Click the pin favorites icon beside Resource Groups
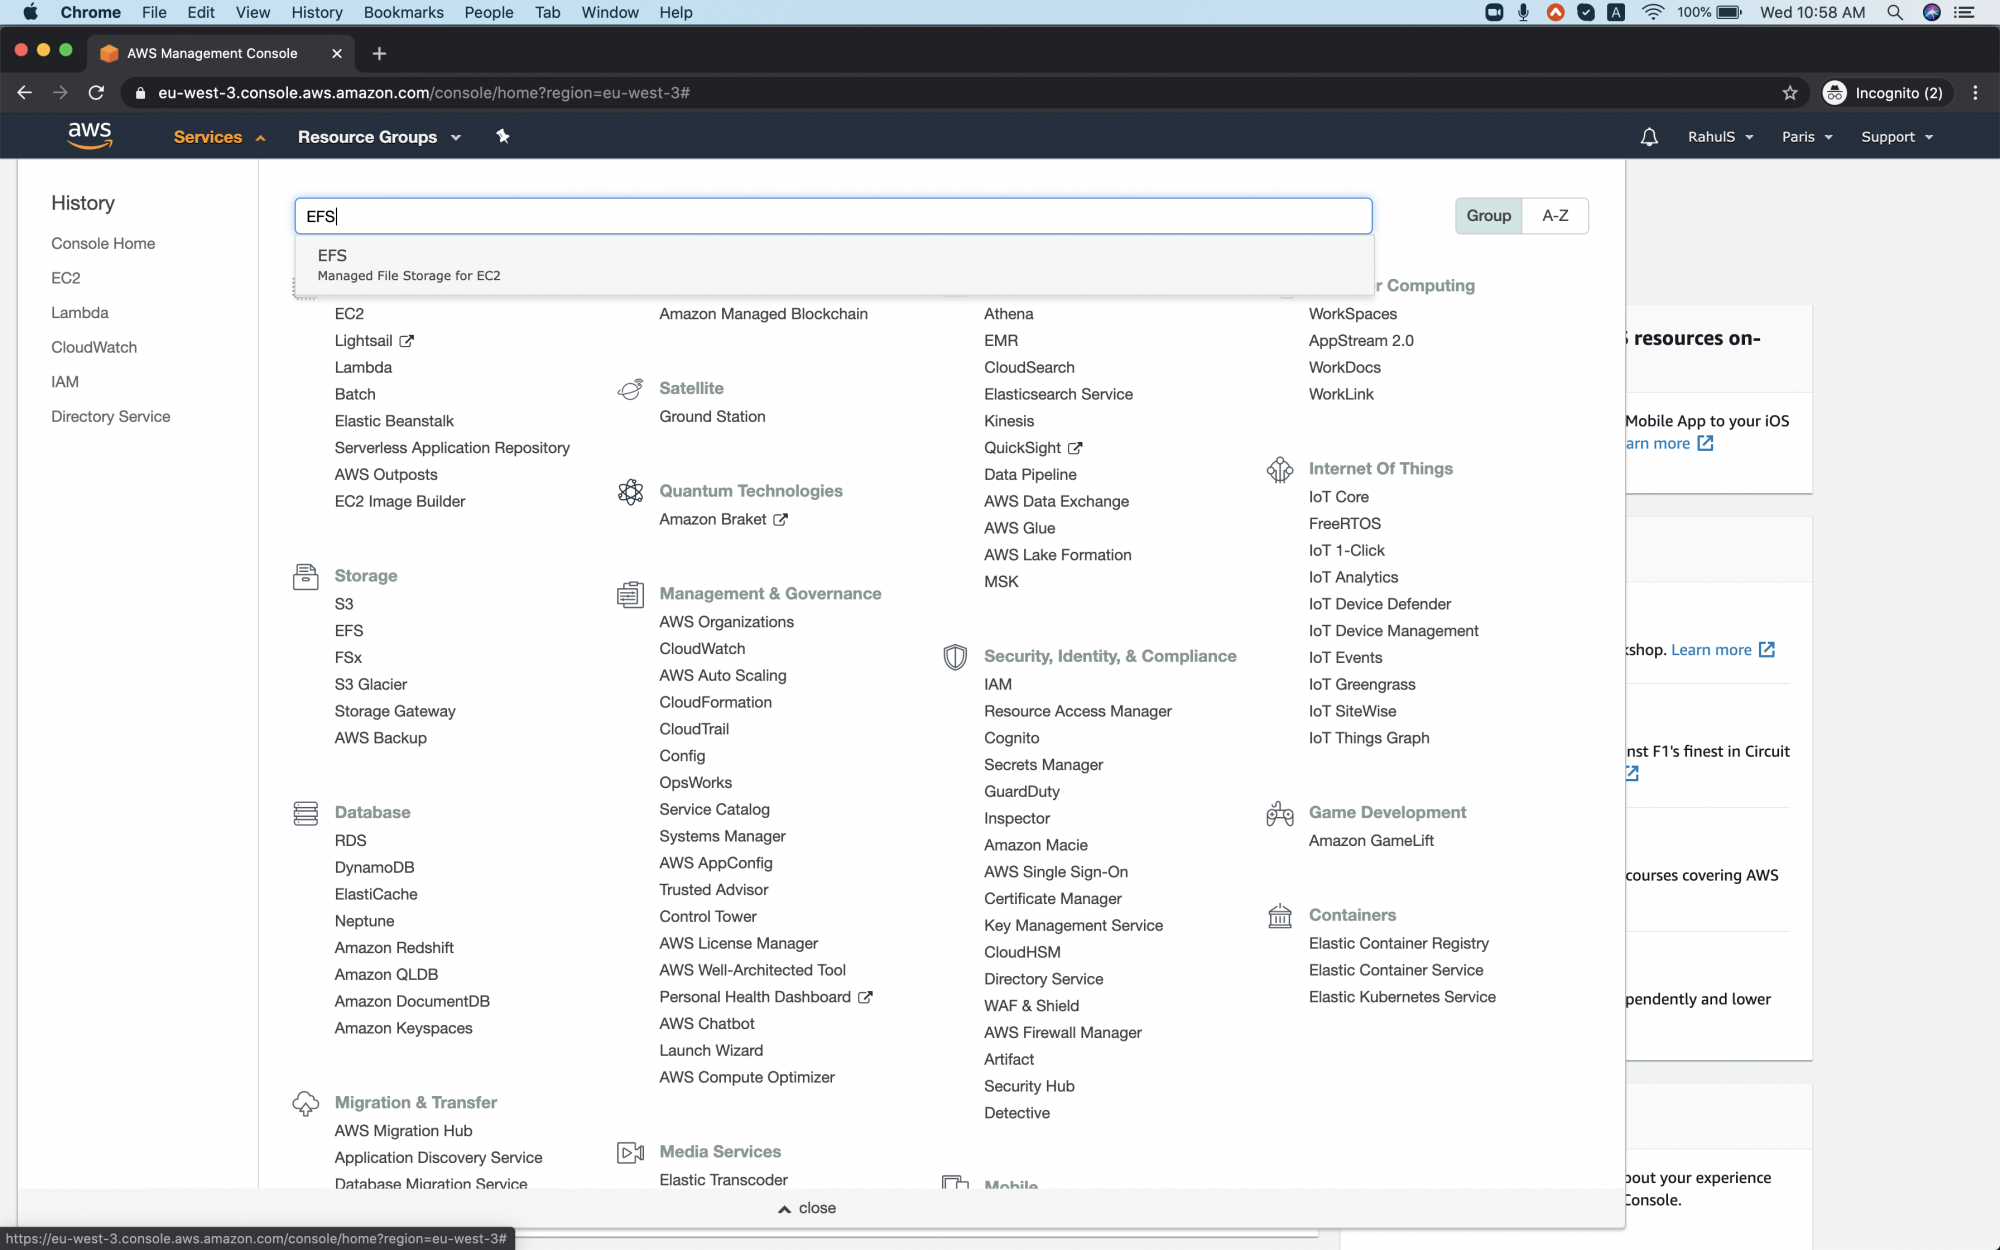The width and height of the screenshot is (2000, 1250). pos(502,136)
